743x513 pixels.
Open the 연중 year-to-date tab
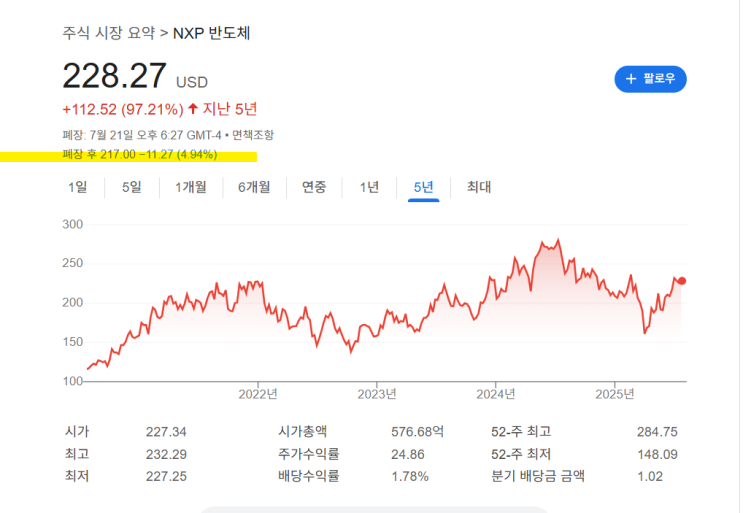click(314, 187)
